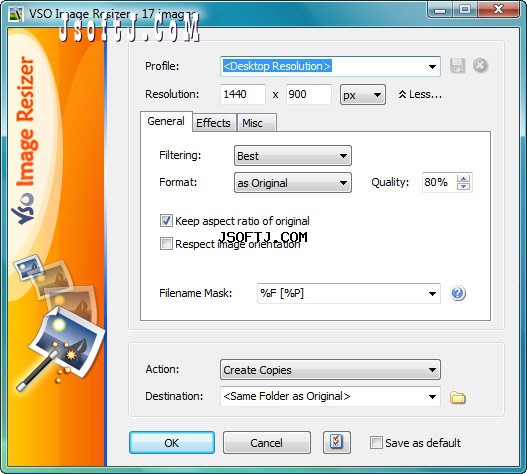This screenshot has width=527, height=474.
Task: Click the Quality value field showing 80%
Action: 440,182
